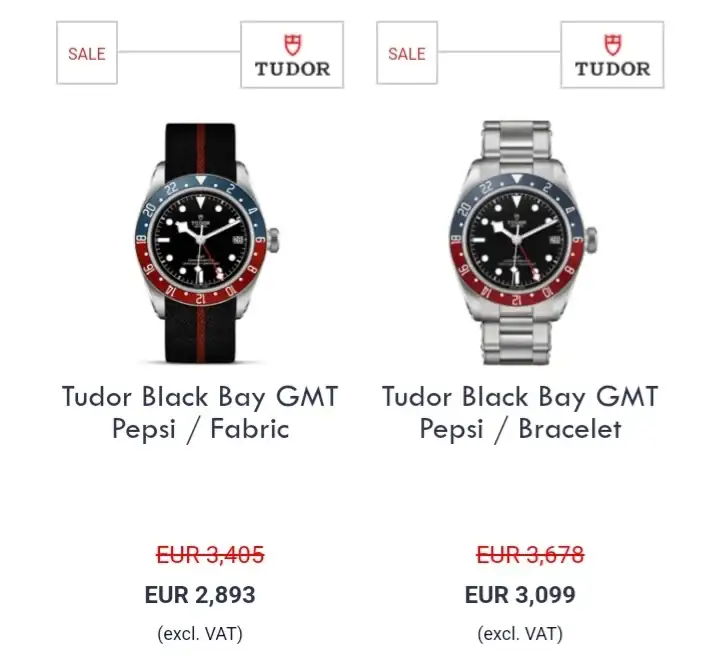This screenshot has height=661, width=719.
Task: Click the crossed-out price EUR 3,405
Action: point(210,555)
